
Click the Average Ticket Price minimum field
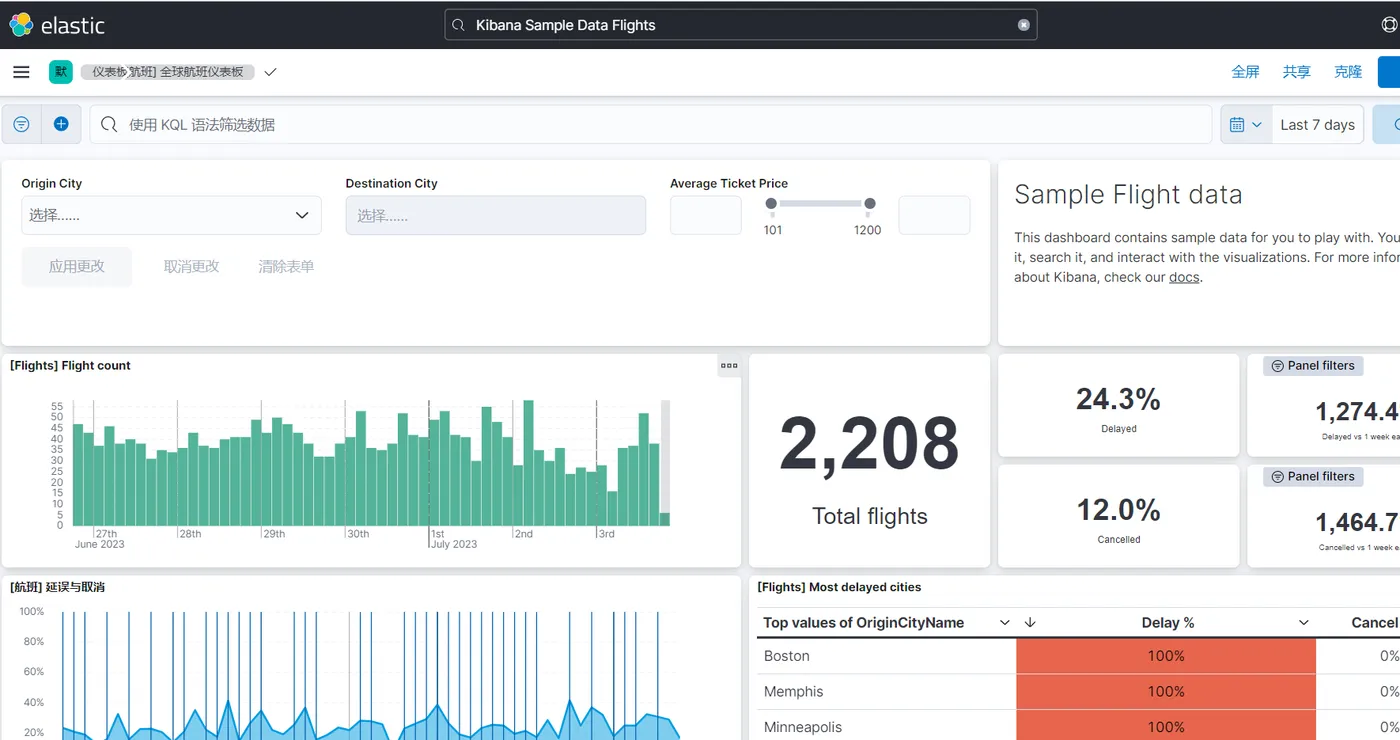pos(705,215)
